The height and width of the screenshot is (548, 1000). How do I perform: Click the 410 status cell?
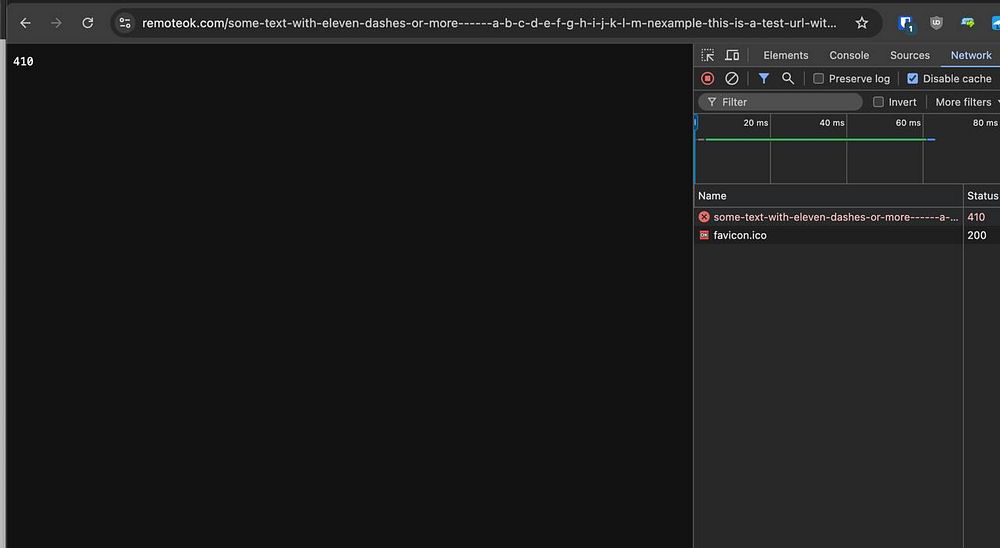976,217
